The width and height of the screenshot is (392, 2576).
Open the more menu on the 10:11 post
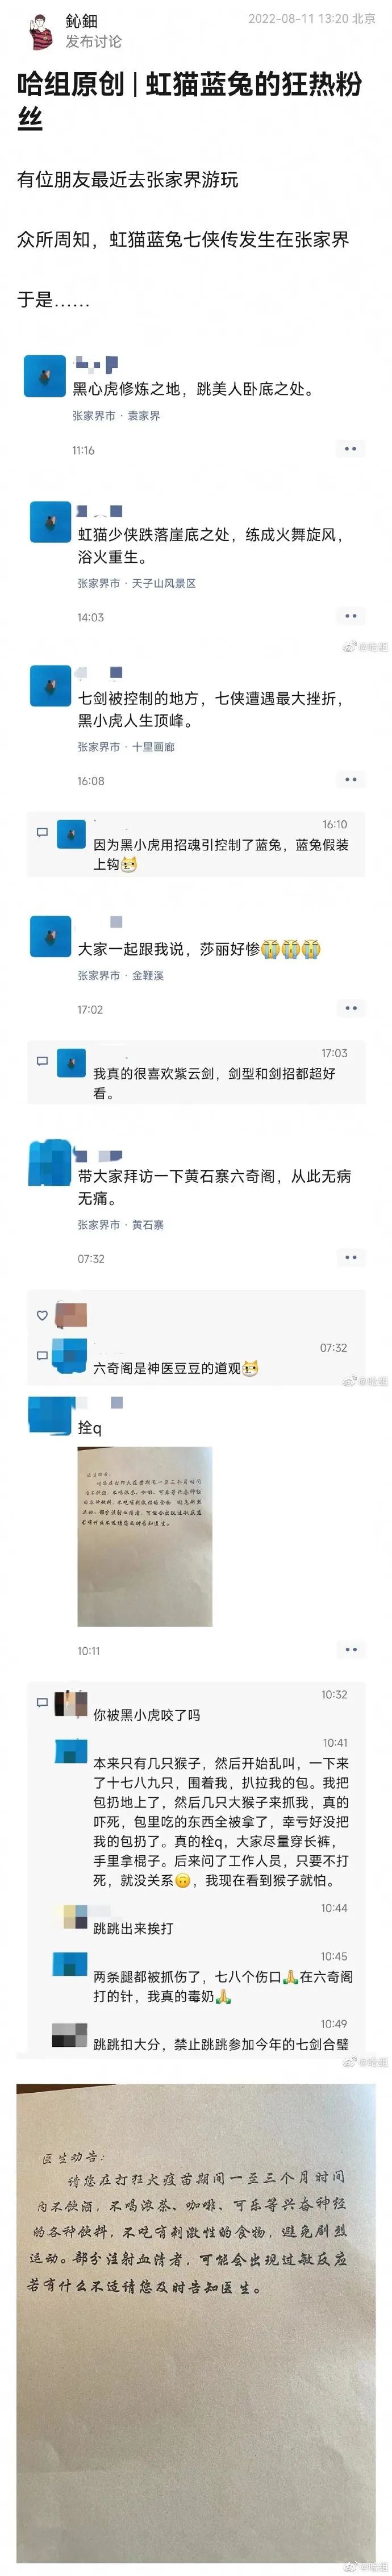350,1649
